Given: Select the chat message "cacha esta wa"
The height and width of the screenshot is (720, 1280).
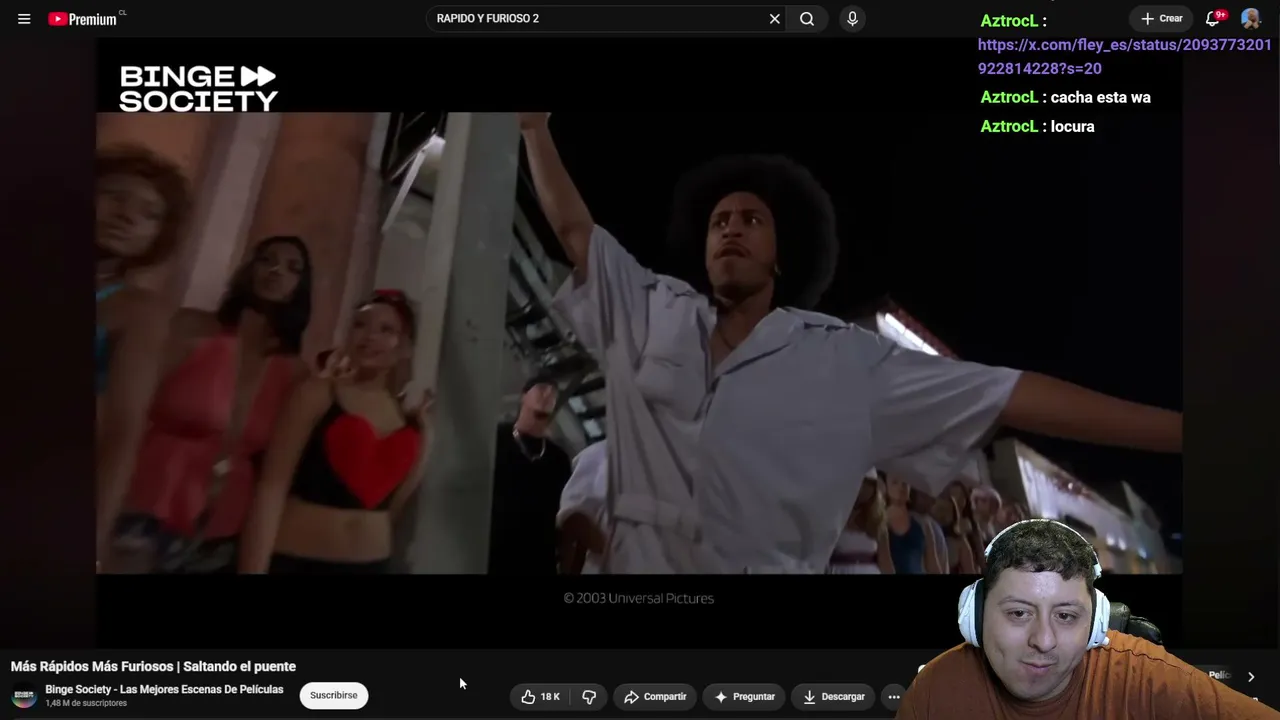Looking at the screenshot, I should pyautogui.click(x=1101, y=98).
